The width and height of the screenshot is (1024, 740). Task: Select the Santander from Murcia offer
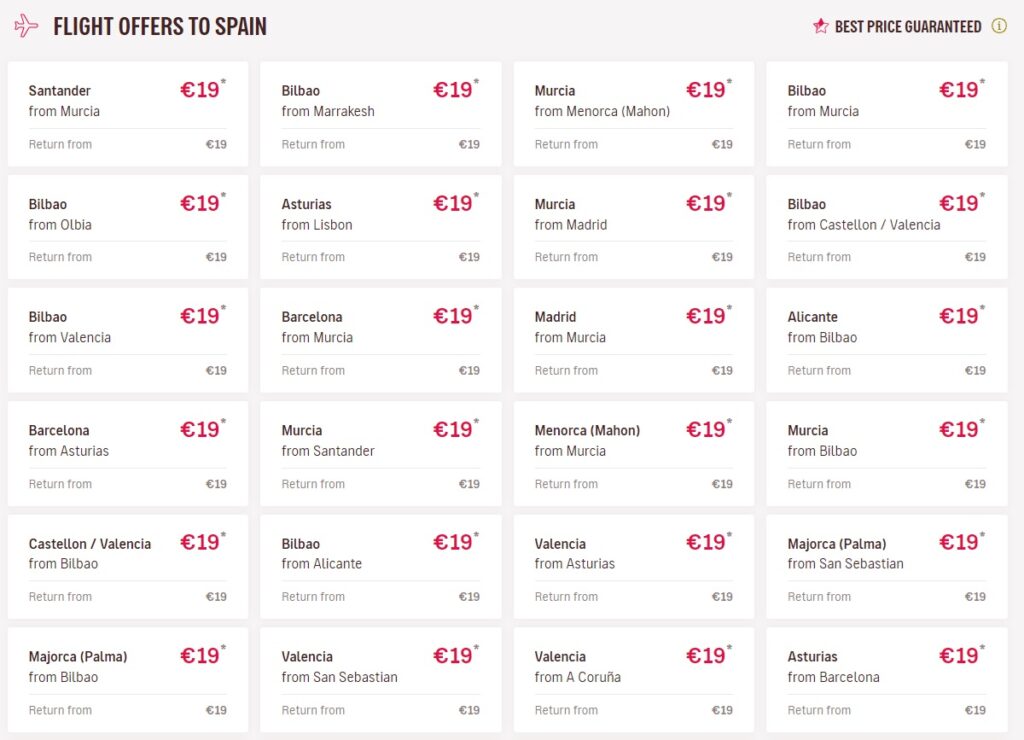[128, 113]
